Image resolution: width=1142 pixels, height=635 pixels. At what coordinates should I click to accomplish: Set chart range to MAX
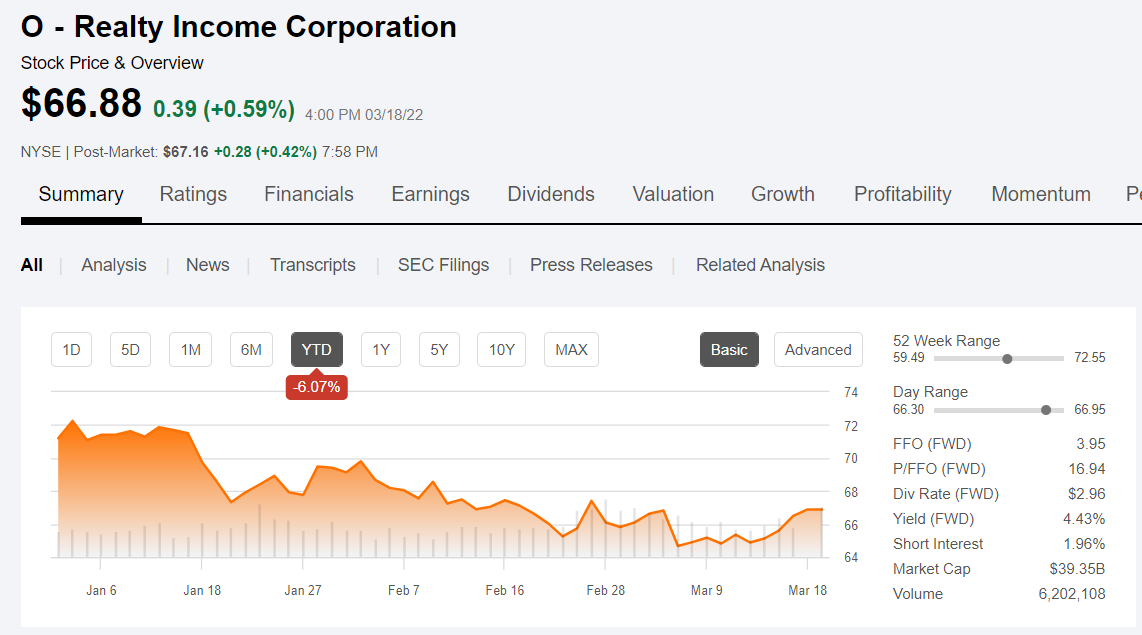pos(572,350)
